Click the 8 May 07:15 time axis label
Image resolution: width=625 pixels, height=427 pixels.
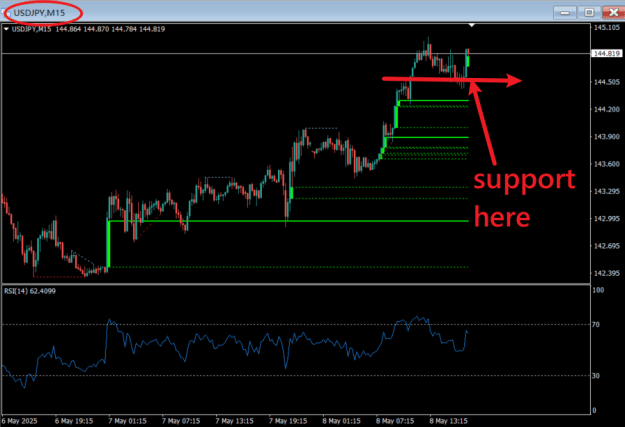pos(395,421)
